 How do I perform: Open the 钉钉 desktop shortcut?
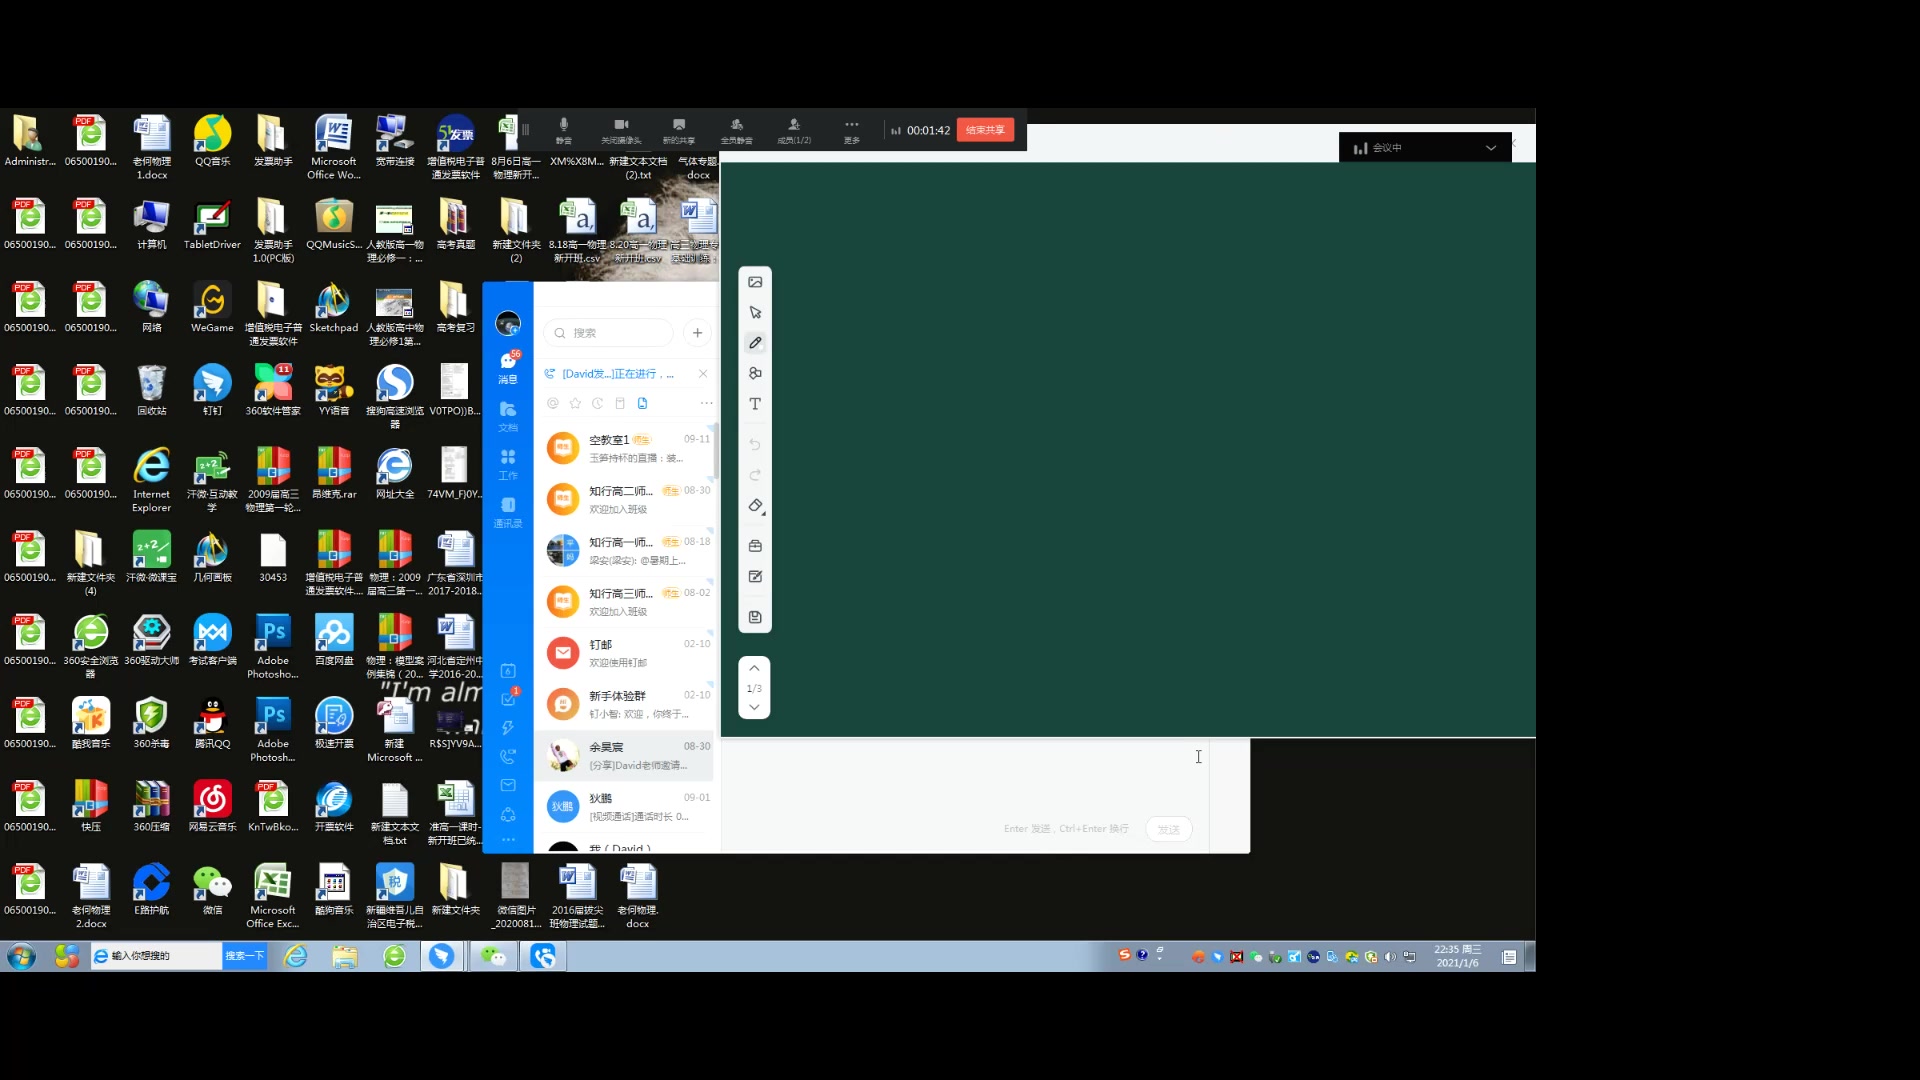[212, 390]
